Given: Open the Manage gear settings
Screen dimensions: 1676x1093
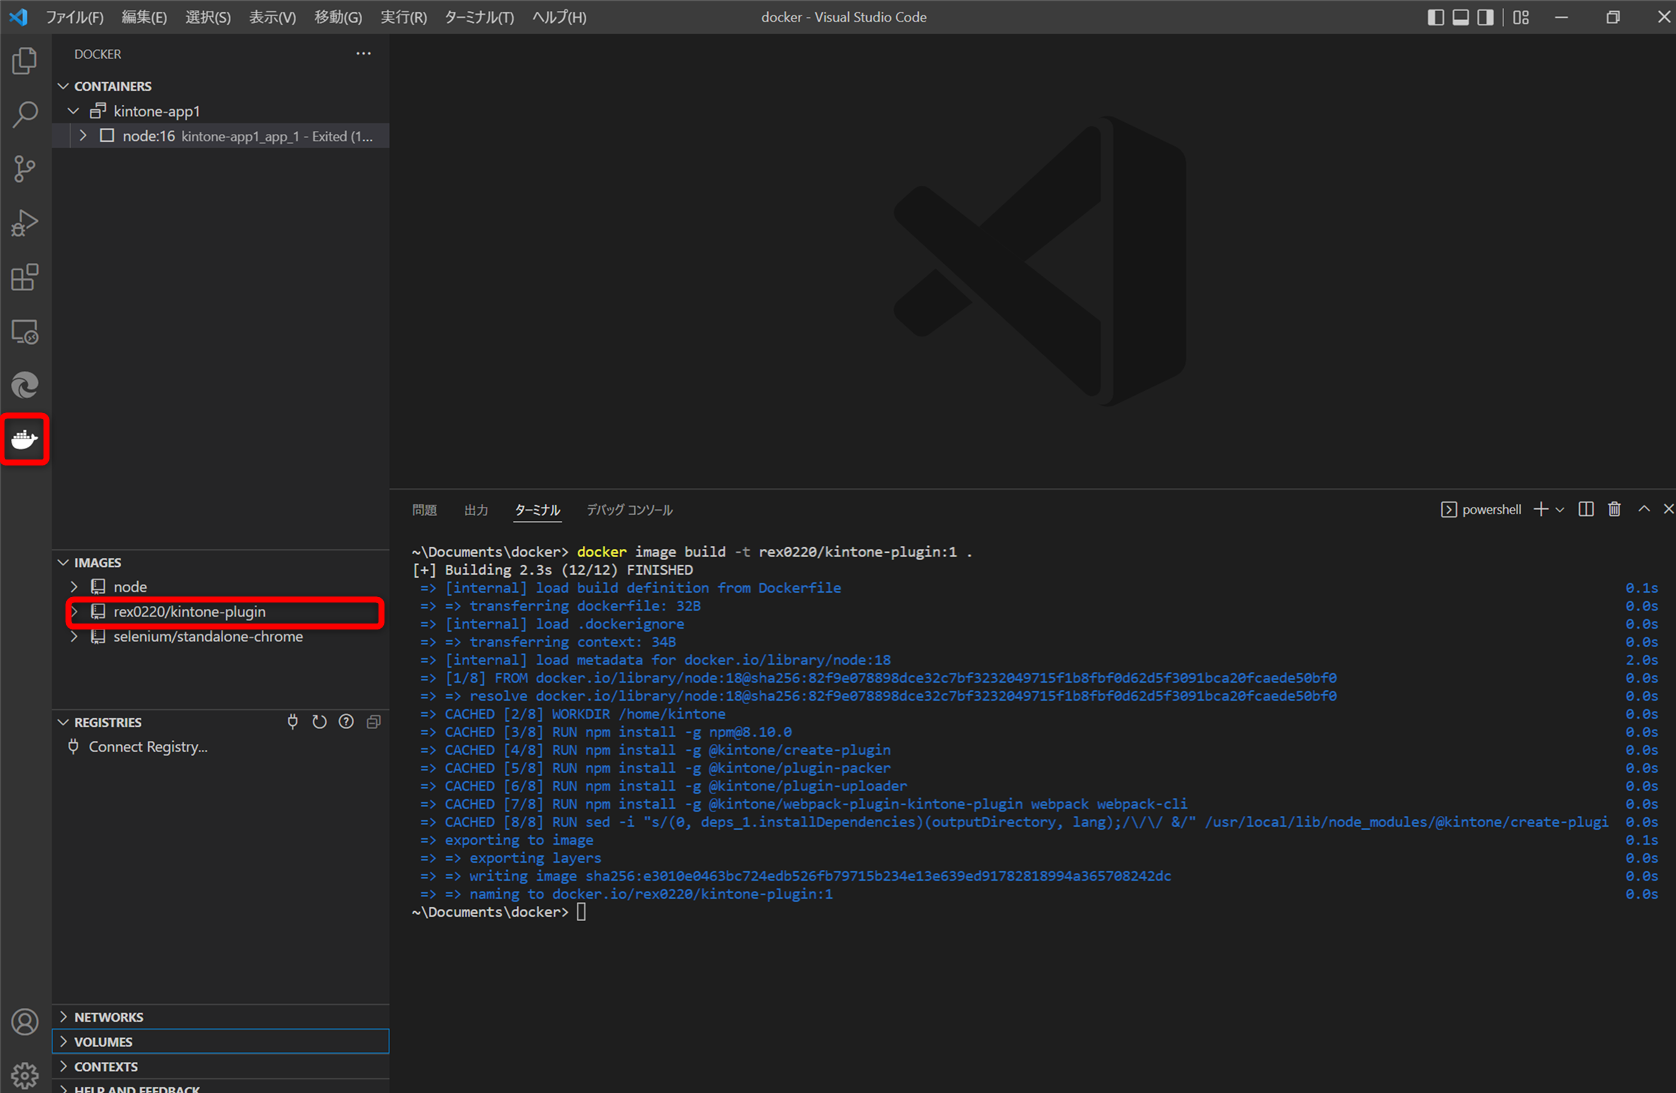Looking at the screenshot, I should pyautogui.click(x=25, y=1075).
